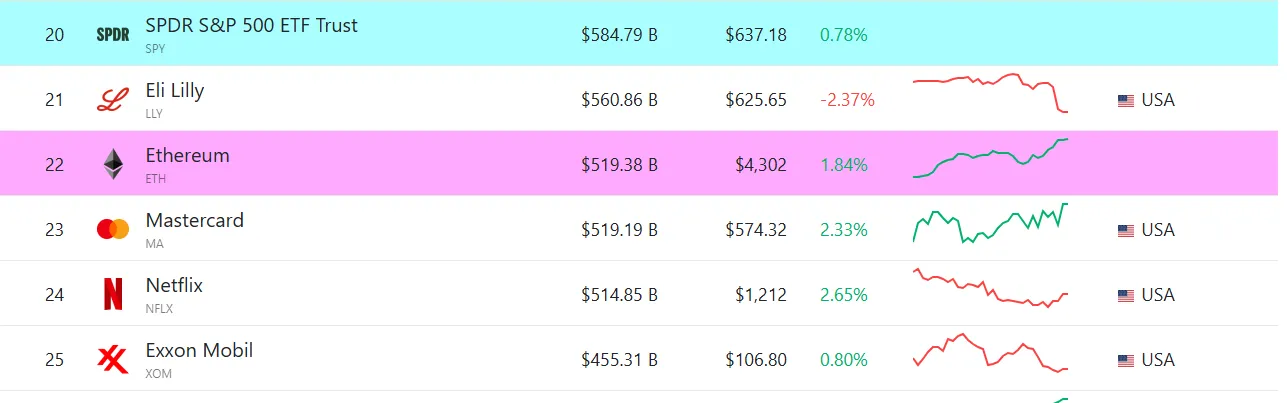The width and height of the screenshot is (1287, 403).
Task: View the Mastercard sparkline chart
Action: tap(990, 223)
